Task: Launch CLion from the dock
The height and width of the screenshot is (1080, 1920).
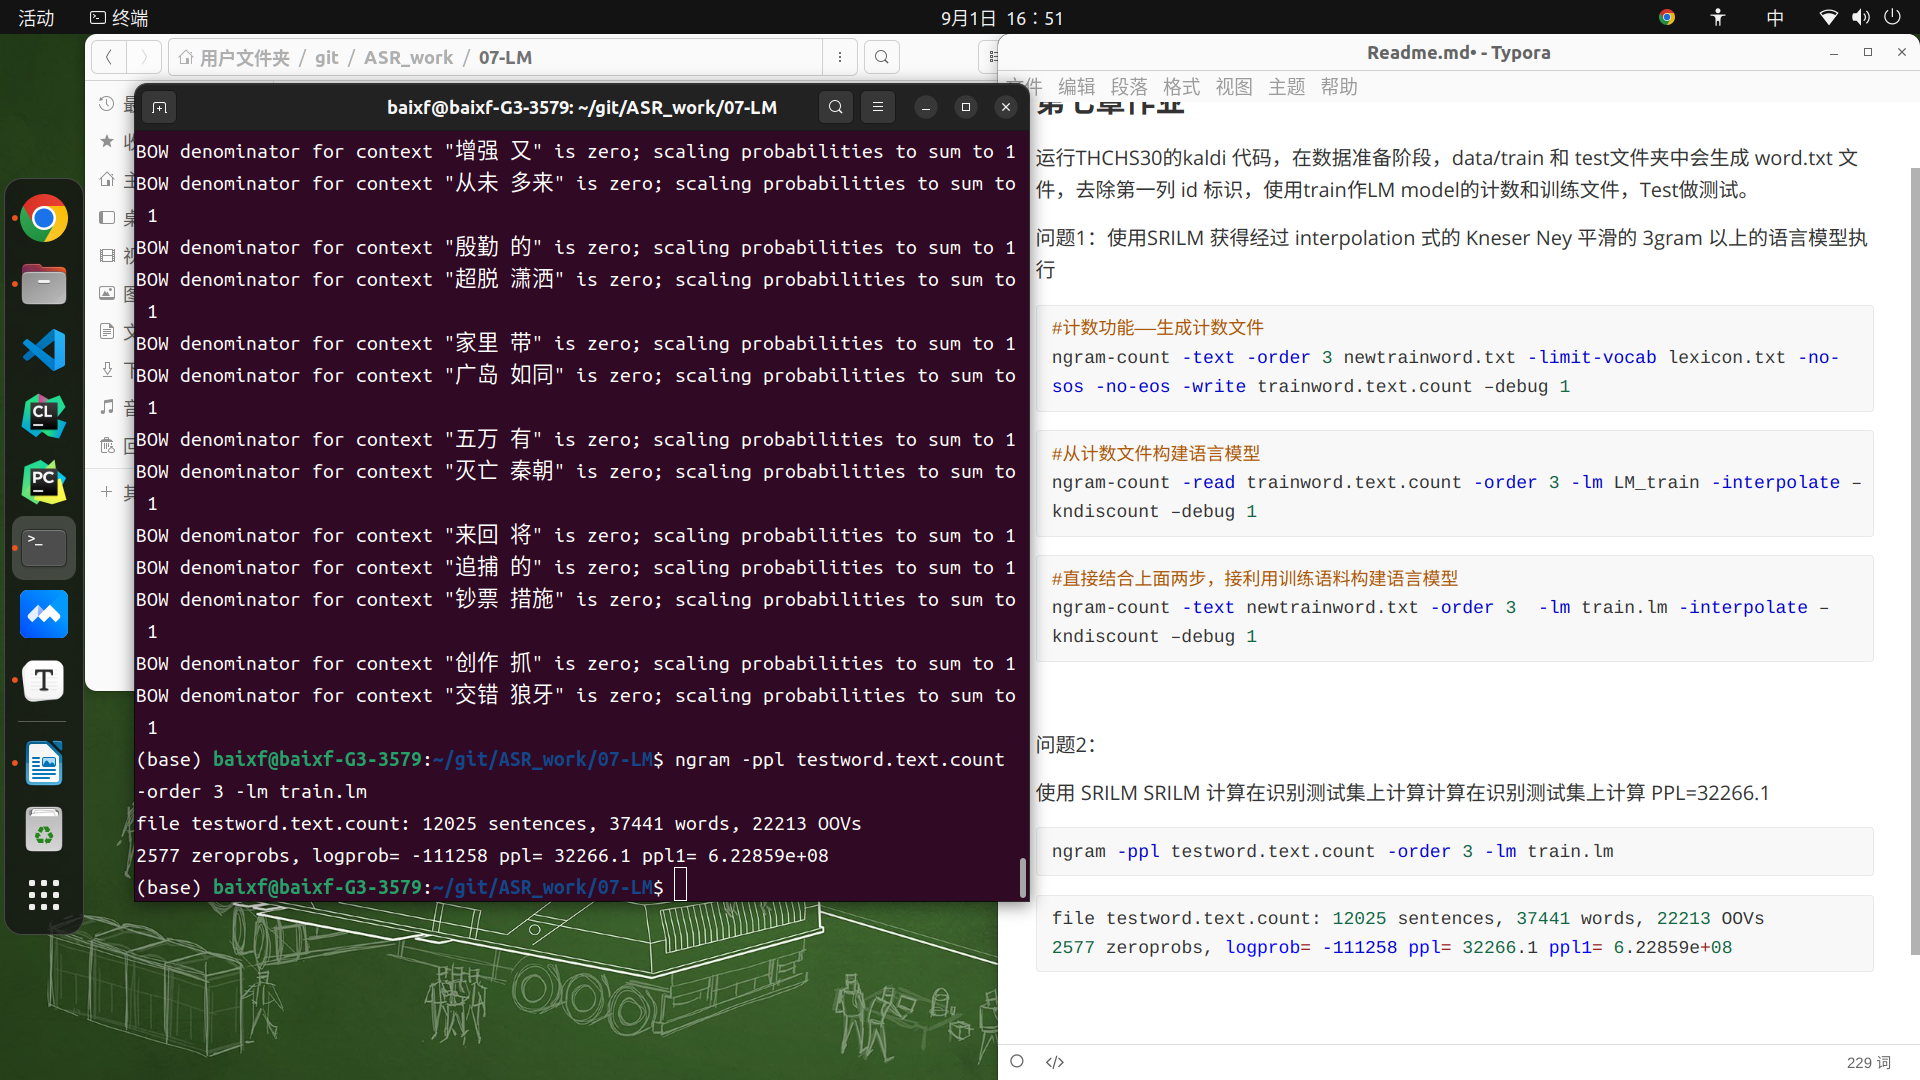Action: click(44, 416)
